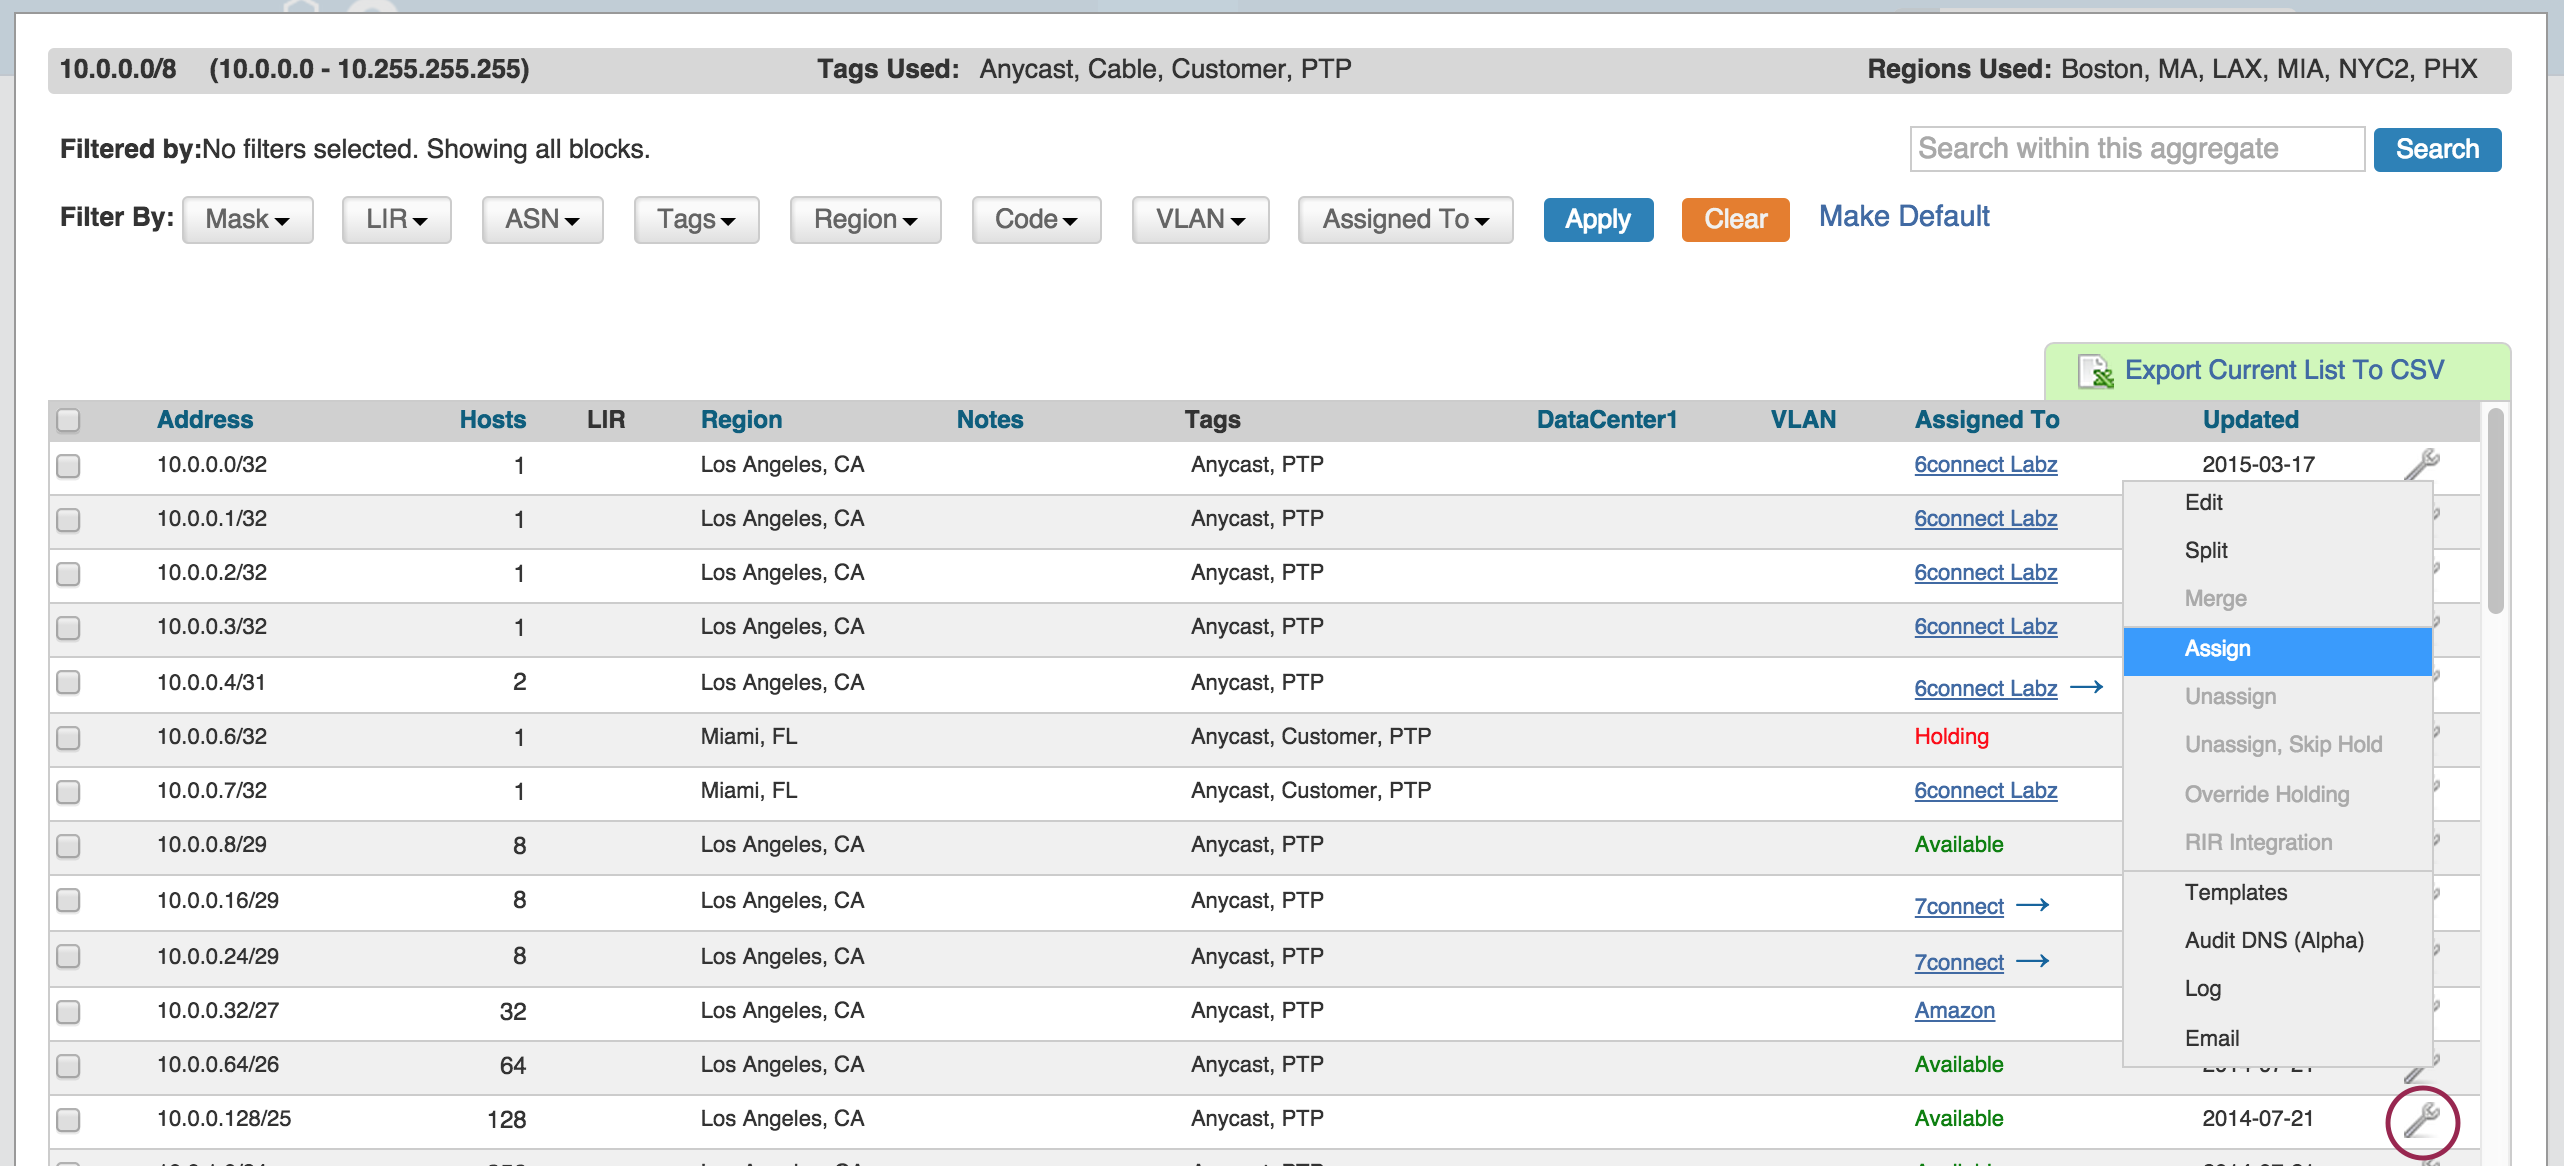Click CSV export spreadsheet icon
2564x1166 pixels.
[2095, 371]
